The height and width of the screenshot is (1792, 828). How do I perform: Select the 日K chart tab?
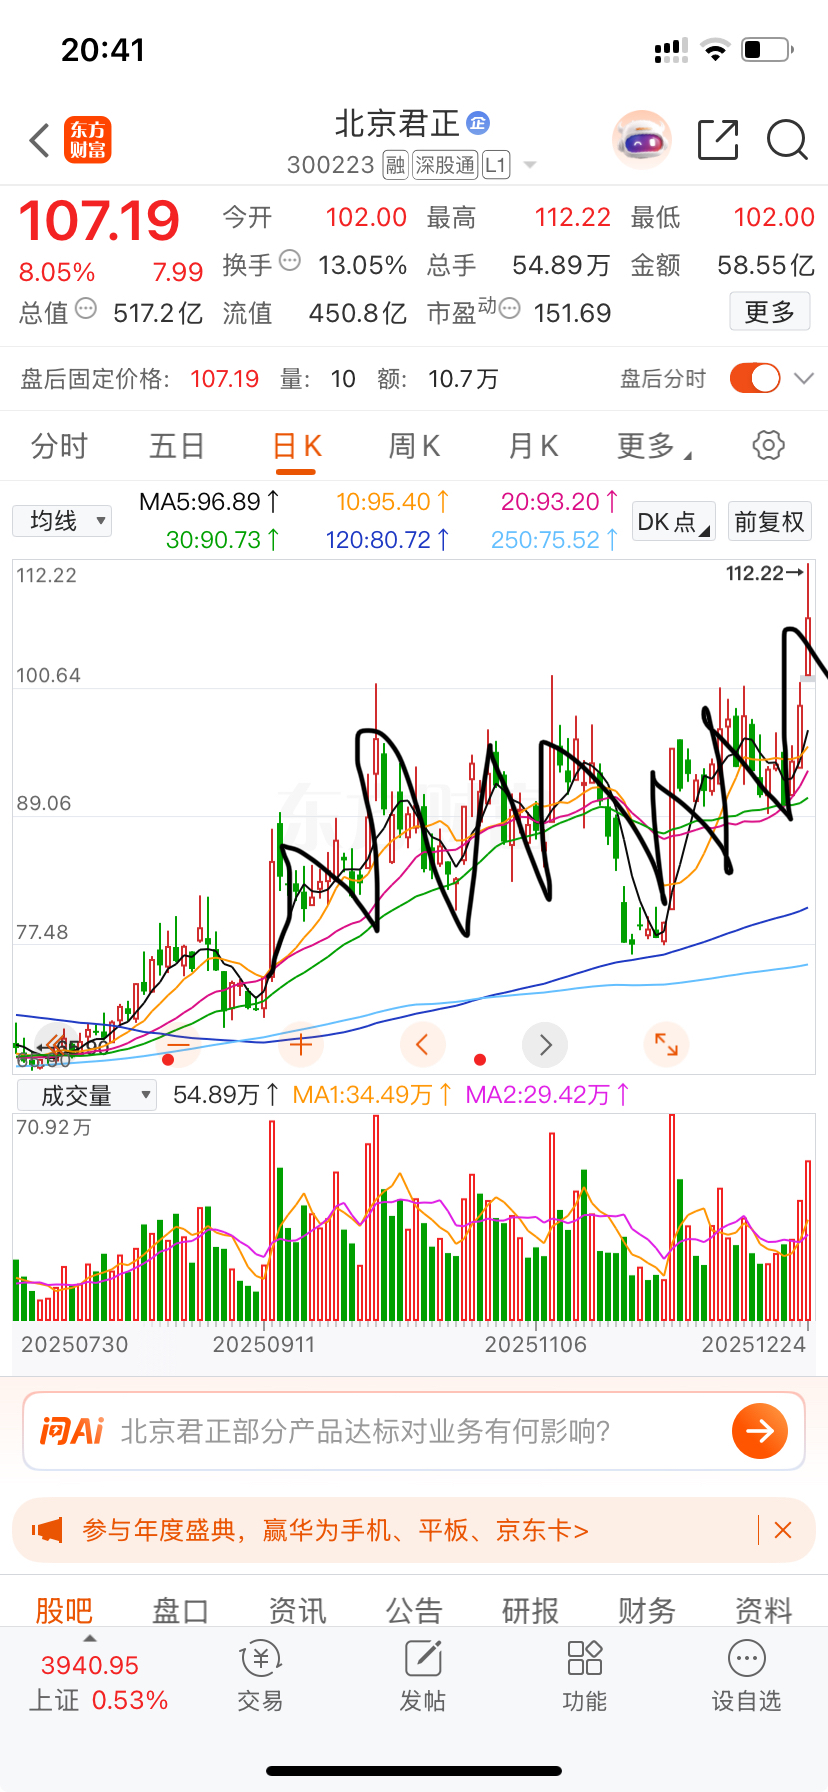(296, 446)
